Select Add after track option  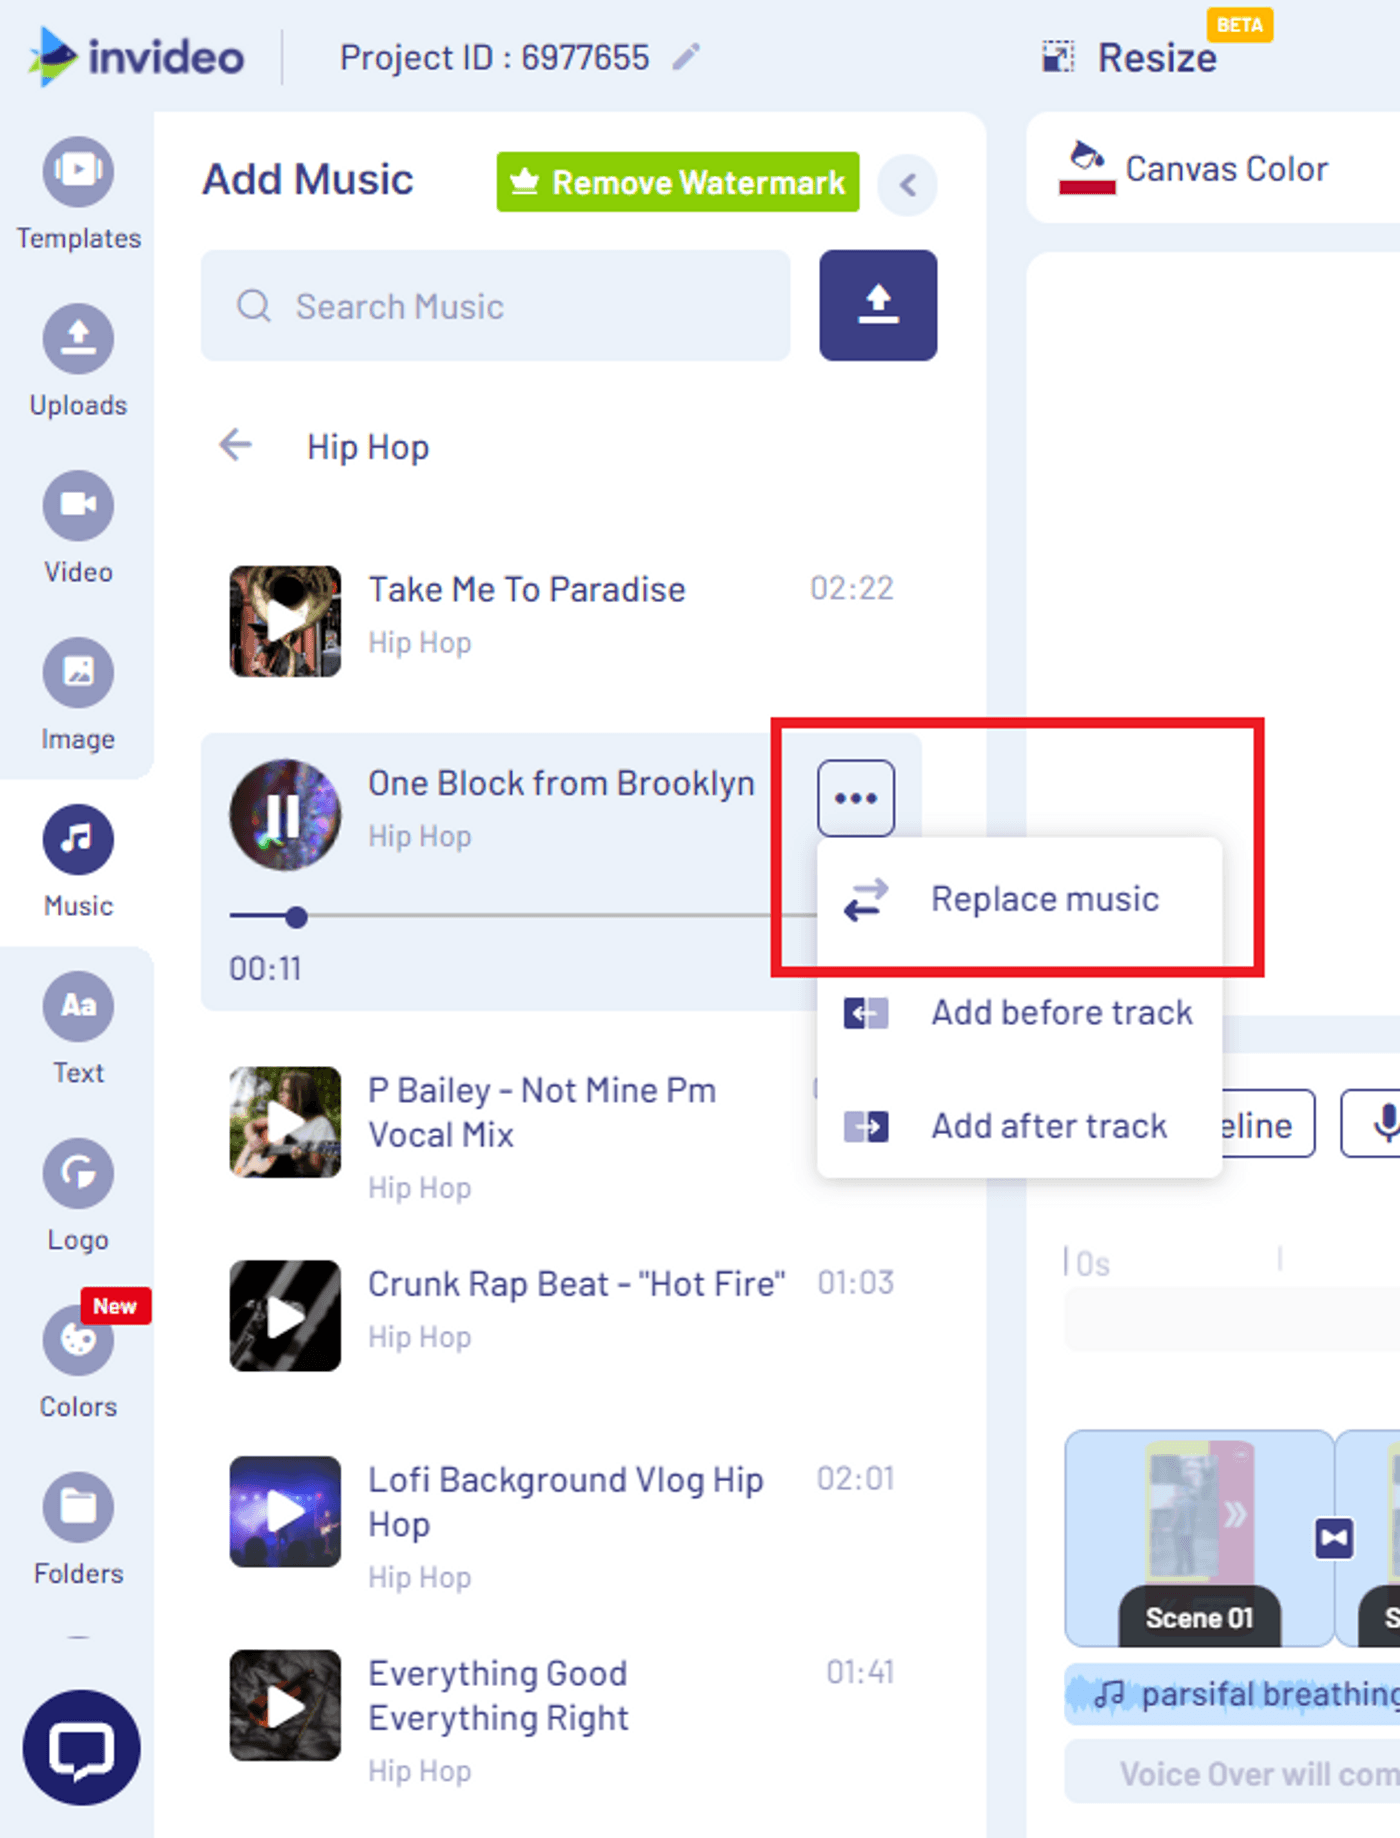pos(1019,1126)
